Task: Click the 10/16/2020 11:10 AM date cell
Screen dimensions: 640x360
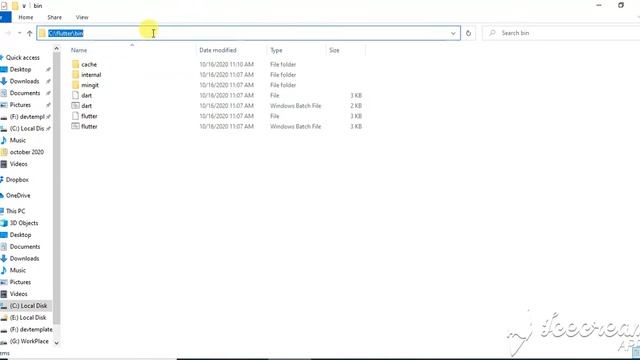Action: [227, 64]
